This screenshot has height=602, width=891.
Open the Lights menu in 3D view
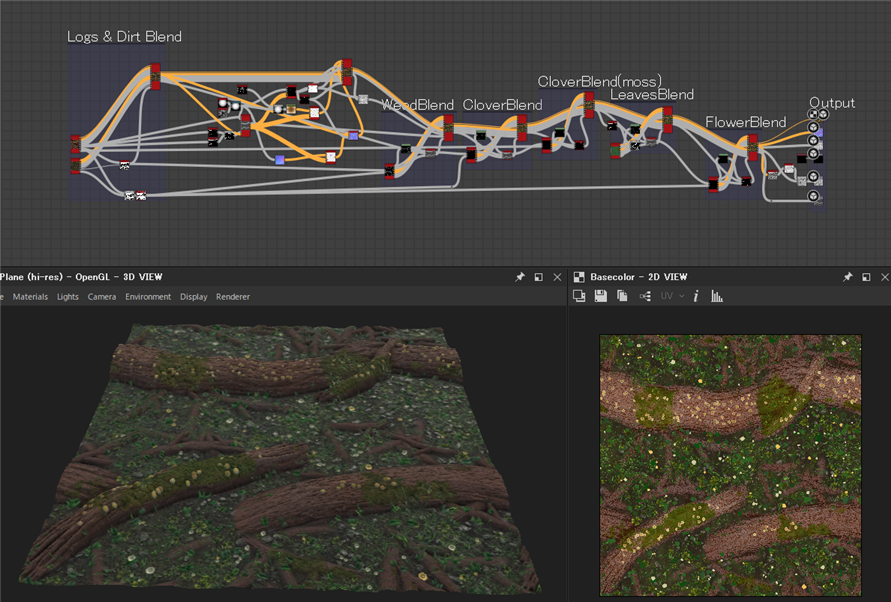[68, 297]
